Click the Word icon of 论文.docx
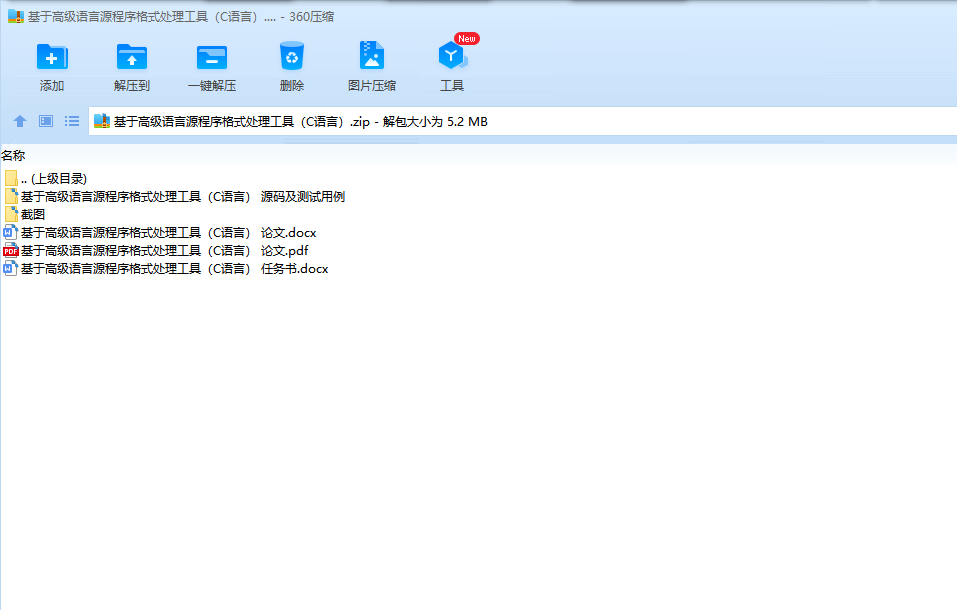Screen dimensions: 957x610 (x=10, y=233)
